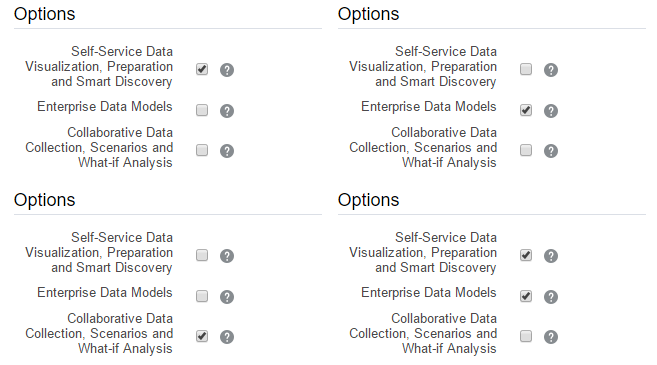Open help for Enterprise Data Models in bottom-right panel
The image size is (657, 365).
(551, 297)
